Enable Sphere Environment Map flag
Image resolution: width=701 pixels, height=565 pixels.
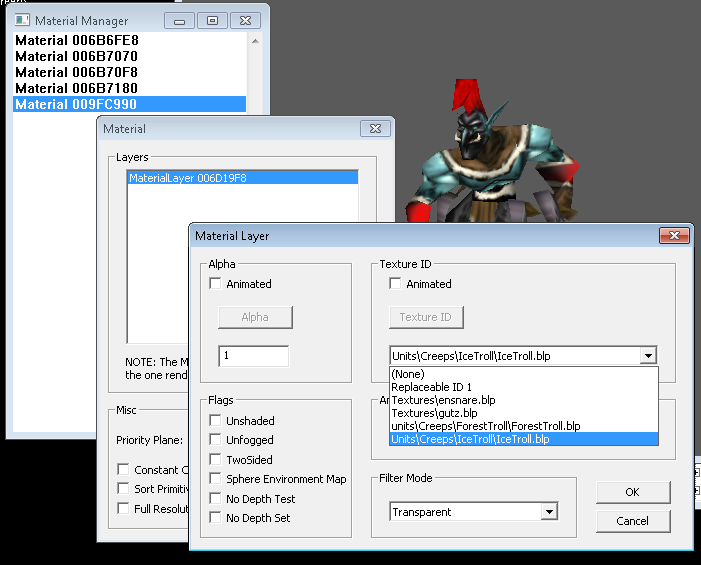click(215, 478)
